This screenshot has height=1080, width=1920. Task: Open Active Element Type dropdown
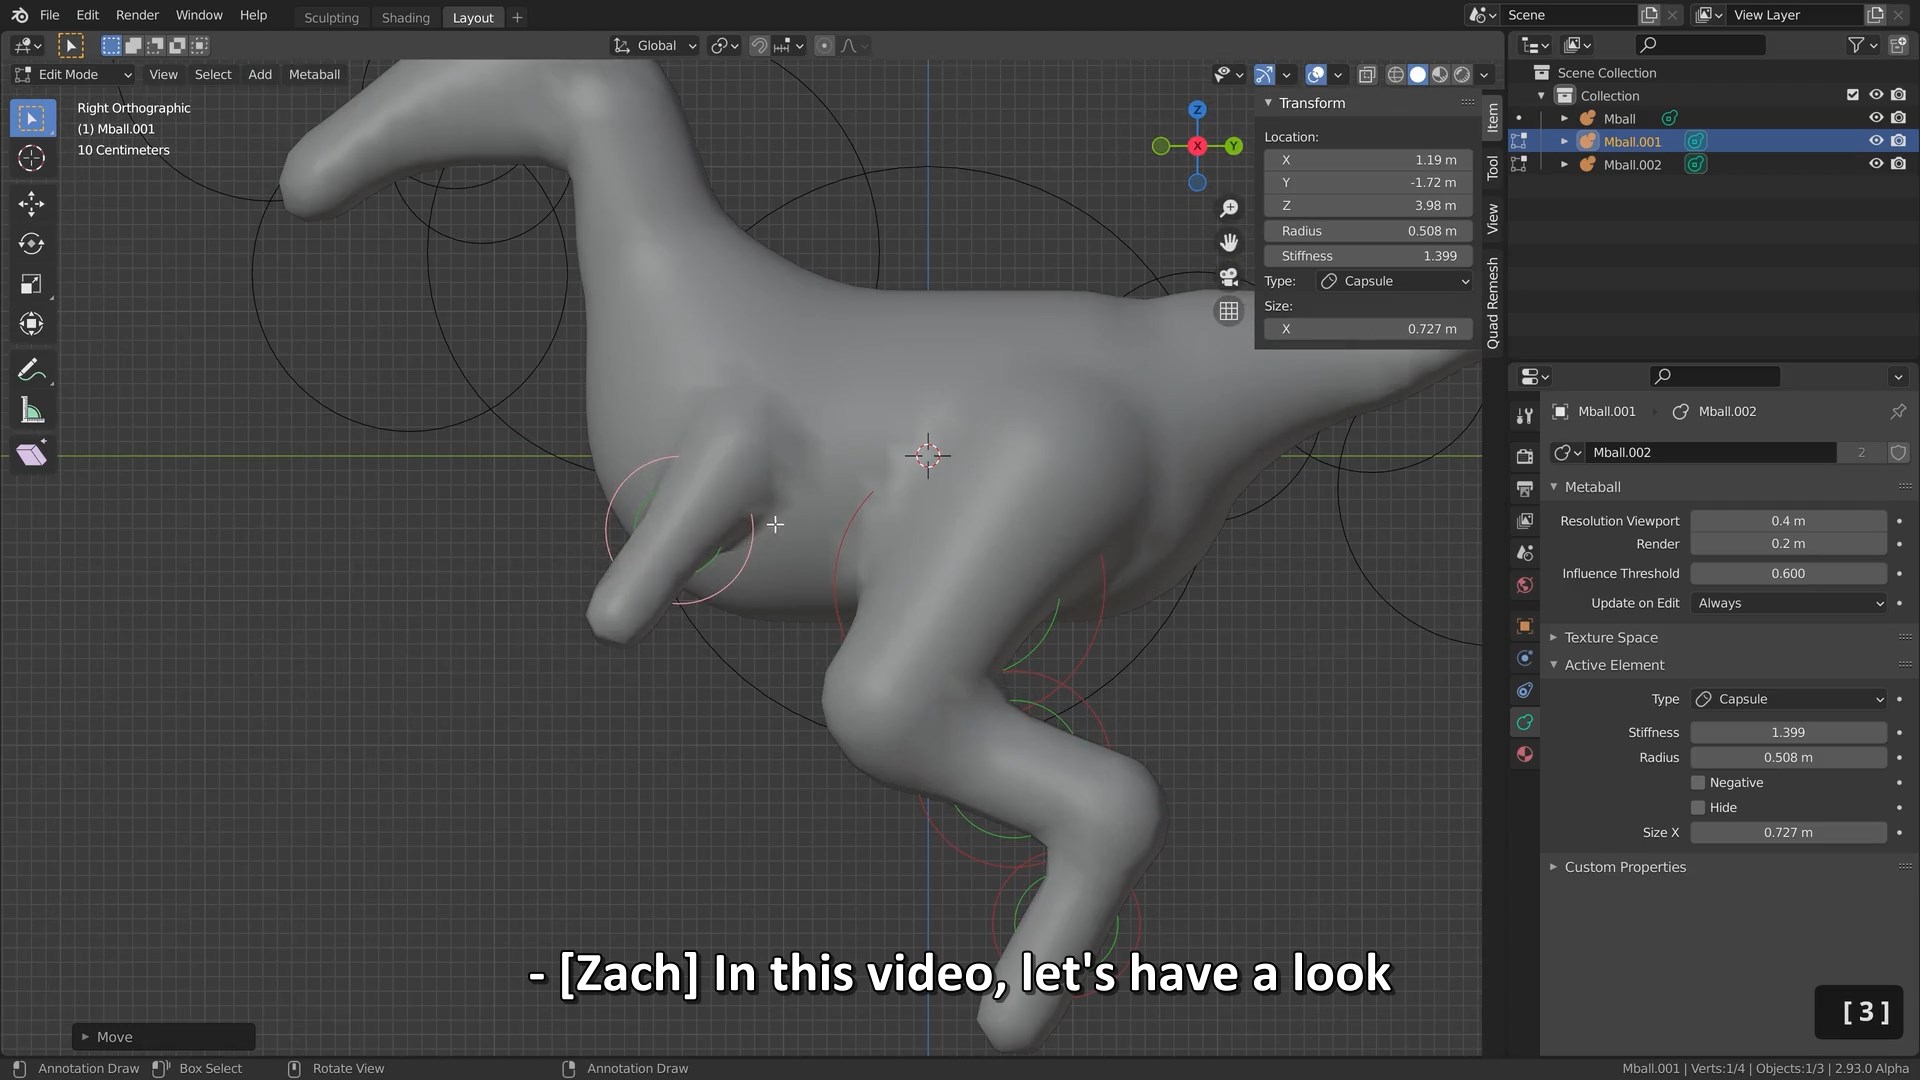click(x=1788, y=699)
